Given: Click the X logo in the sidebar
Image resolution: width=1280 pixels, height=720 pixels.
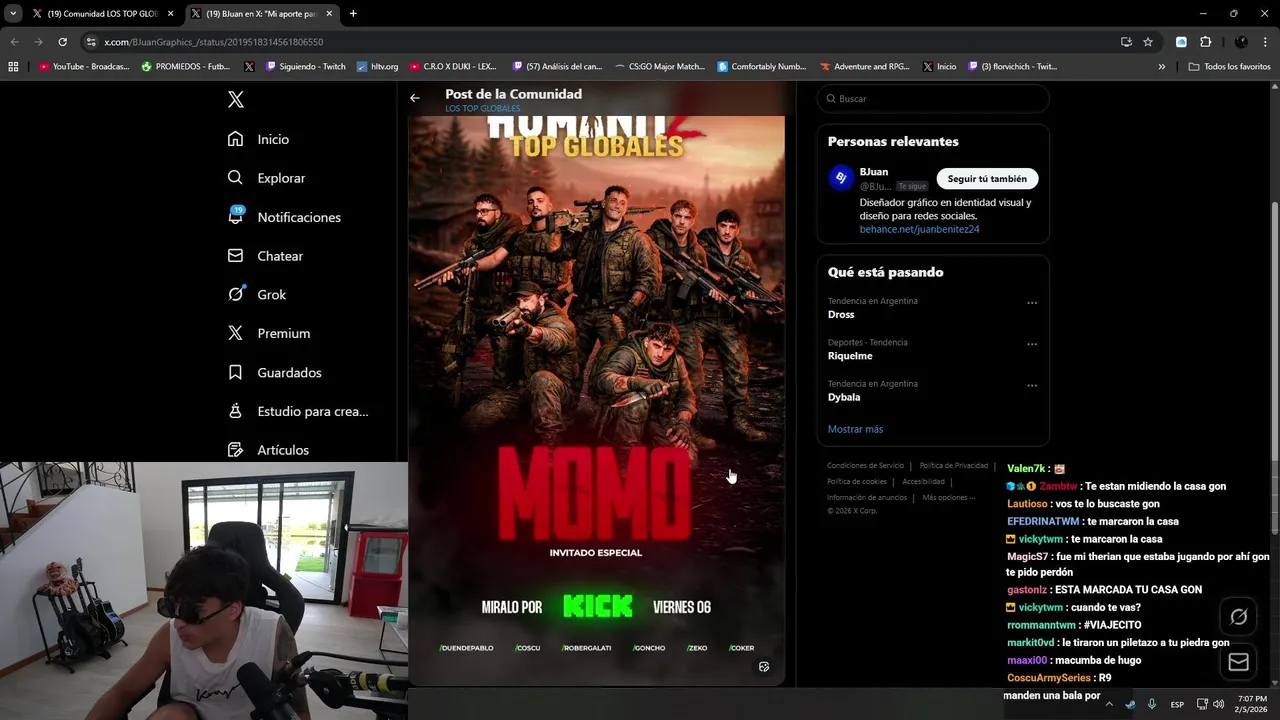Looking at the screenshot, I should tap(235, 99).
